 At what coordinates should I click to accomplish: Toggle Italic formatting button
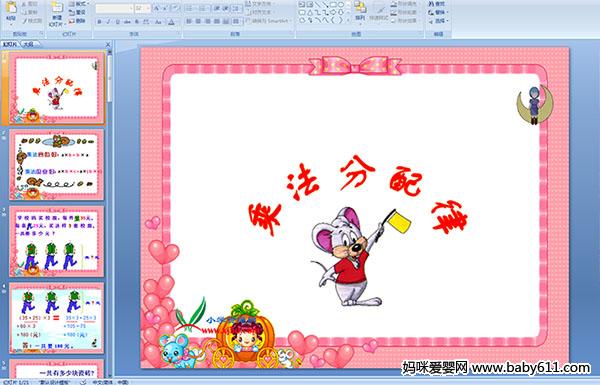pyautogui.click(x=108, y=22)
